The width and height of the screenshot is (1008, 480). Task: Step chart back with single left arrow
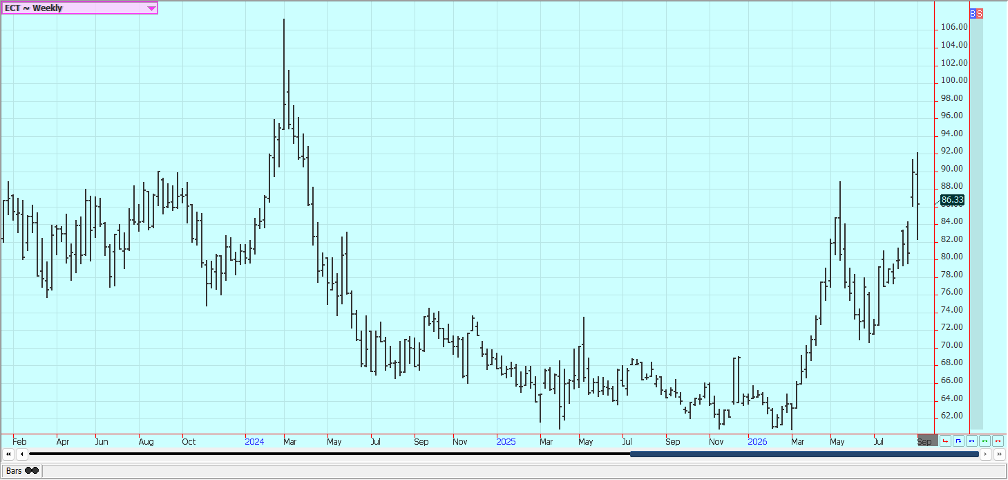pos(21,454)
